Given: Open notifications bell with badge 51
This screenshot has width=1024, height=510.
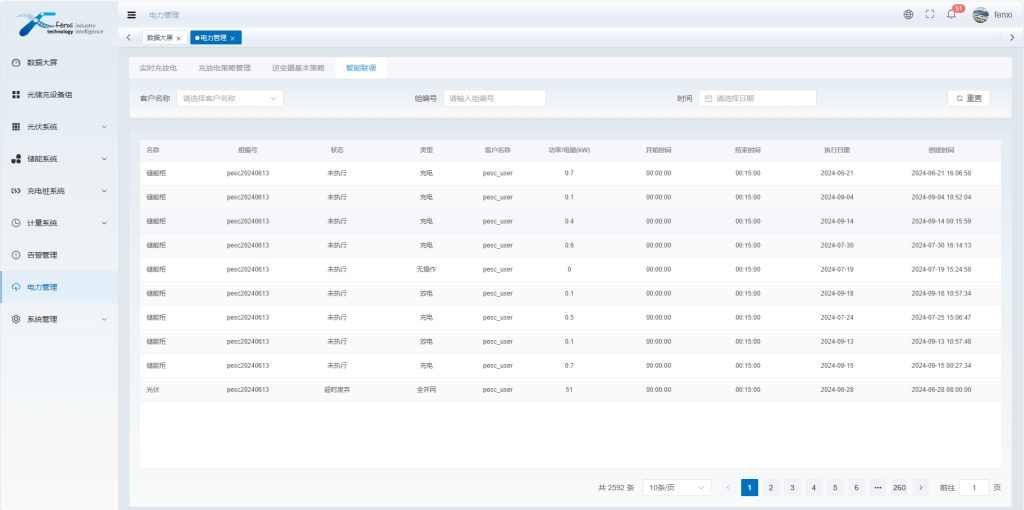Looking at the screenshot, I should tap(951, 15).
